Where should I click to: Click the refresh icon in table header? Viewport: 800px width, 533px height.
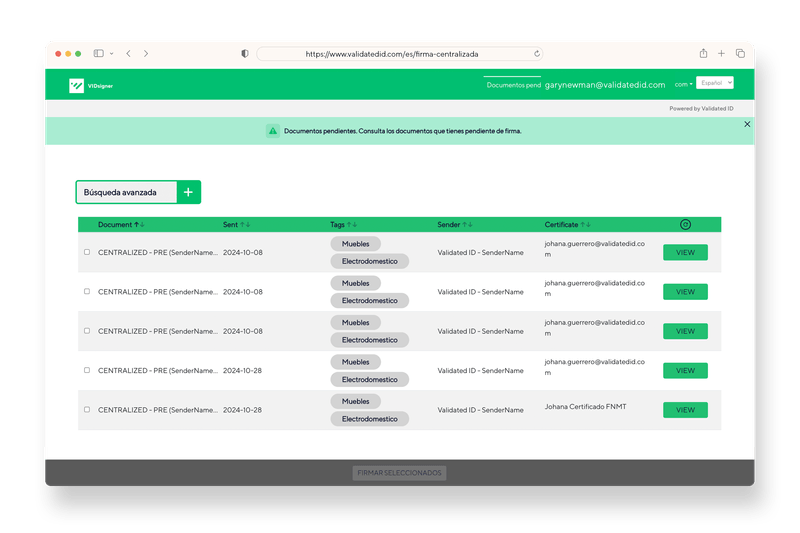point(685,225)
